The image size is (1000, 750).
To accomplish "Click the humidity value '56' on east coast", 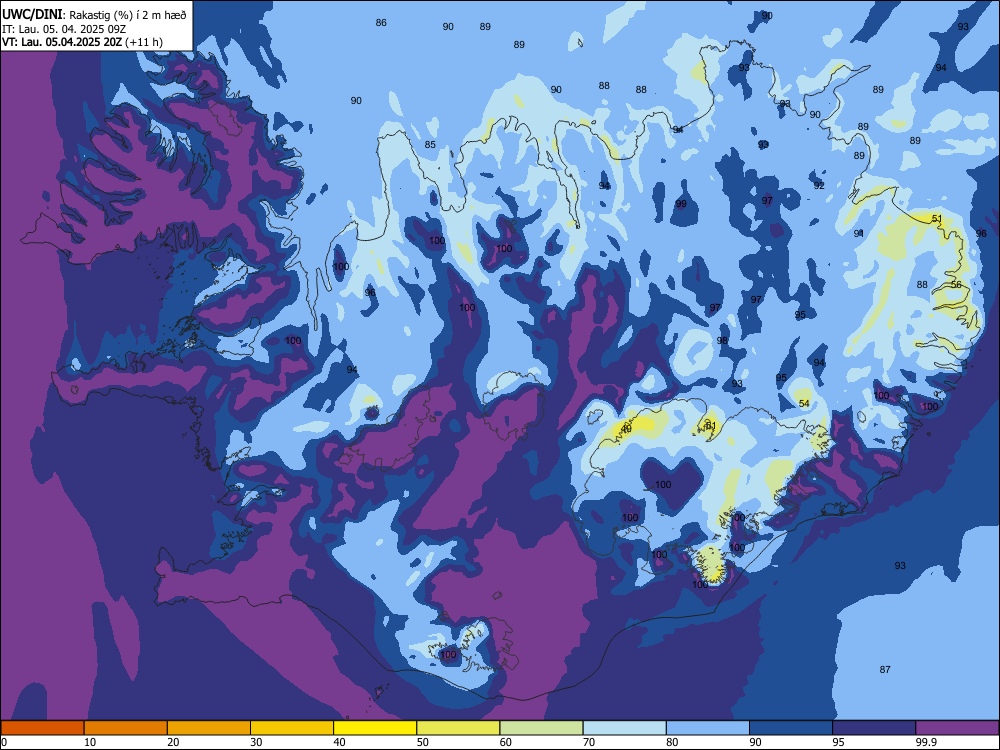I will [x=956, y=284].
